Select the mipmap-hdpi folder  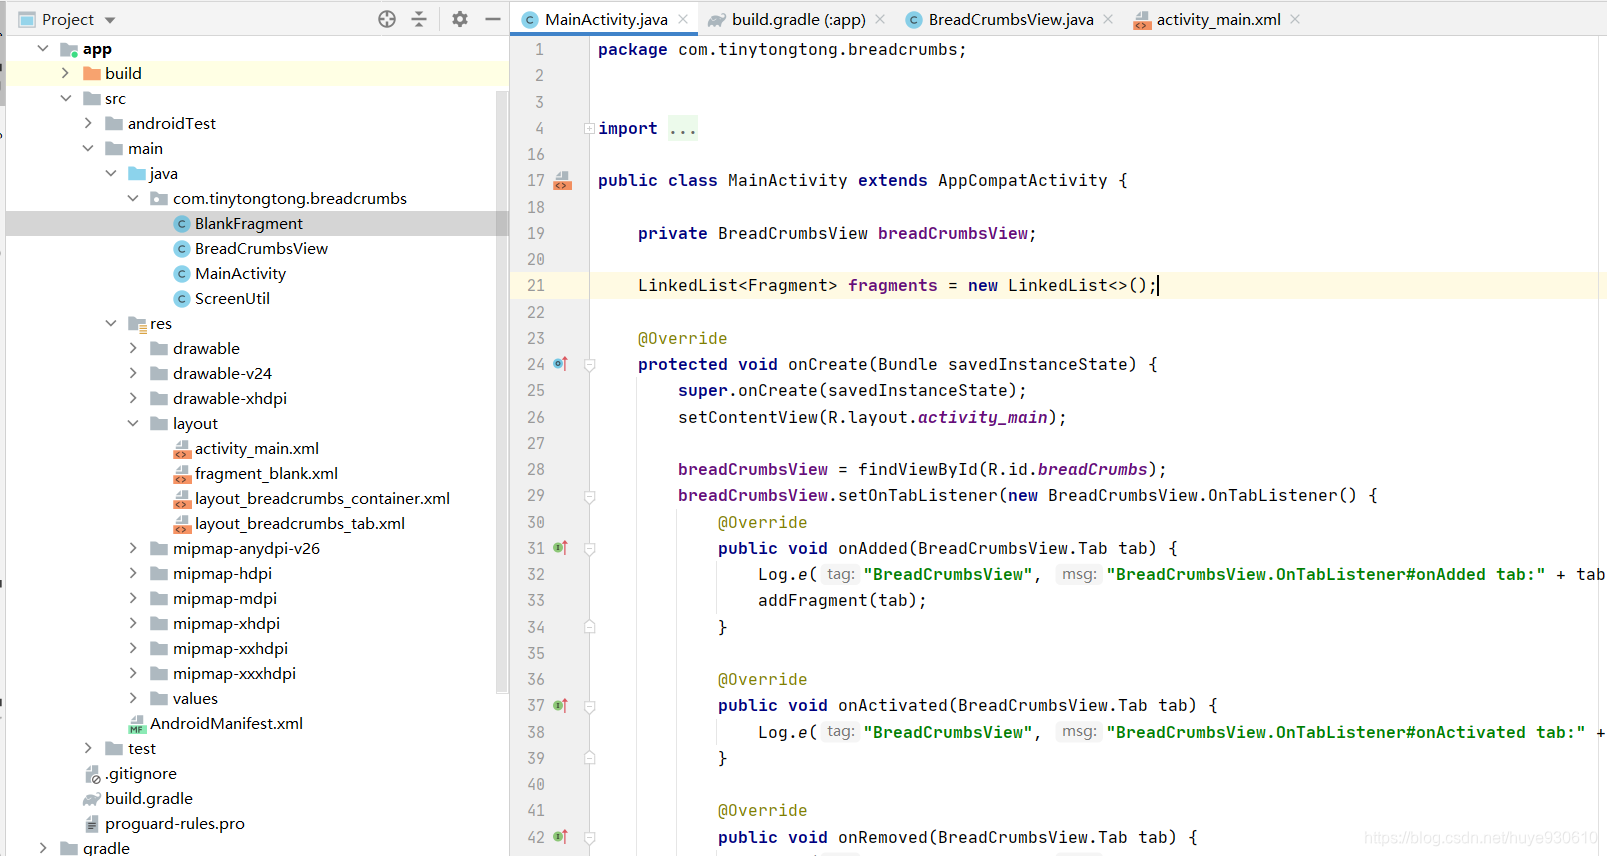click(x=222, y=573)
